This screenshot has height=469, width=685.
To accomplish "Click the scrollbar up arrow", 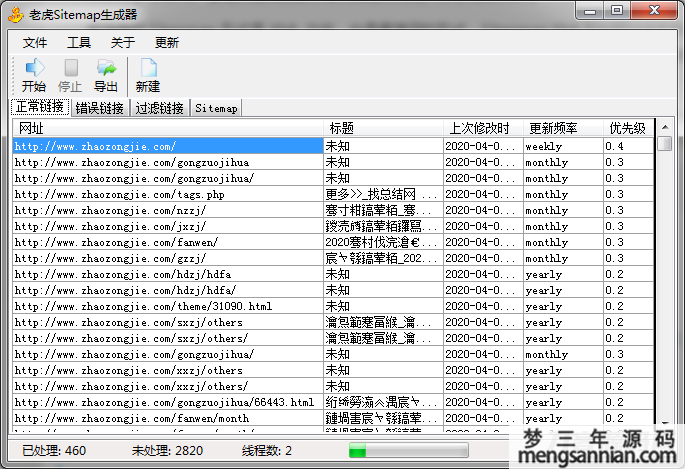I will coord(665,127).
